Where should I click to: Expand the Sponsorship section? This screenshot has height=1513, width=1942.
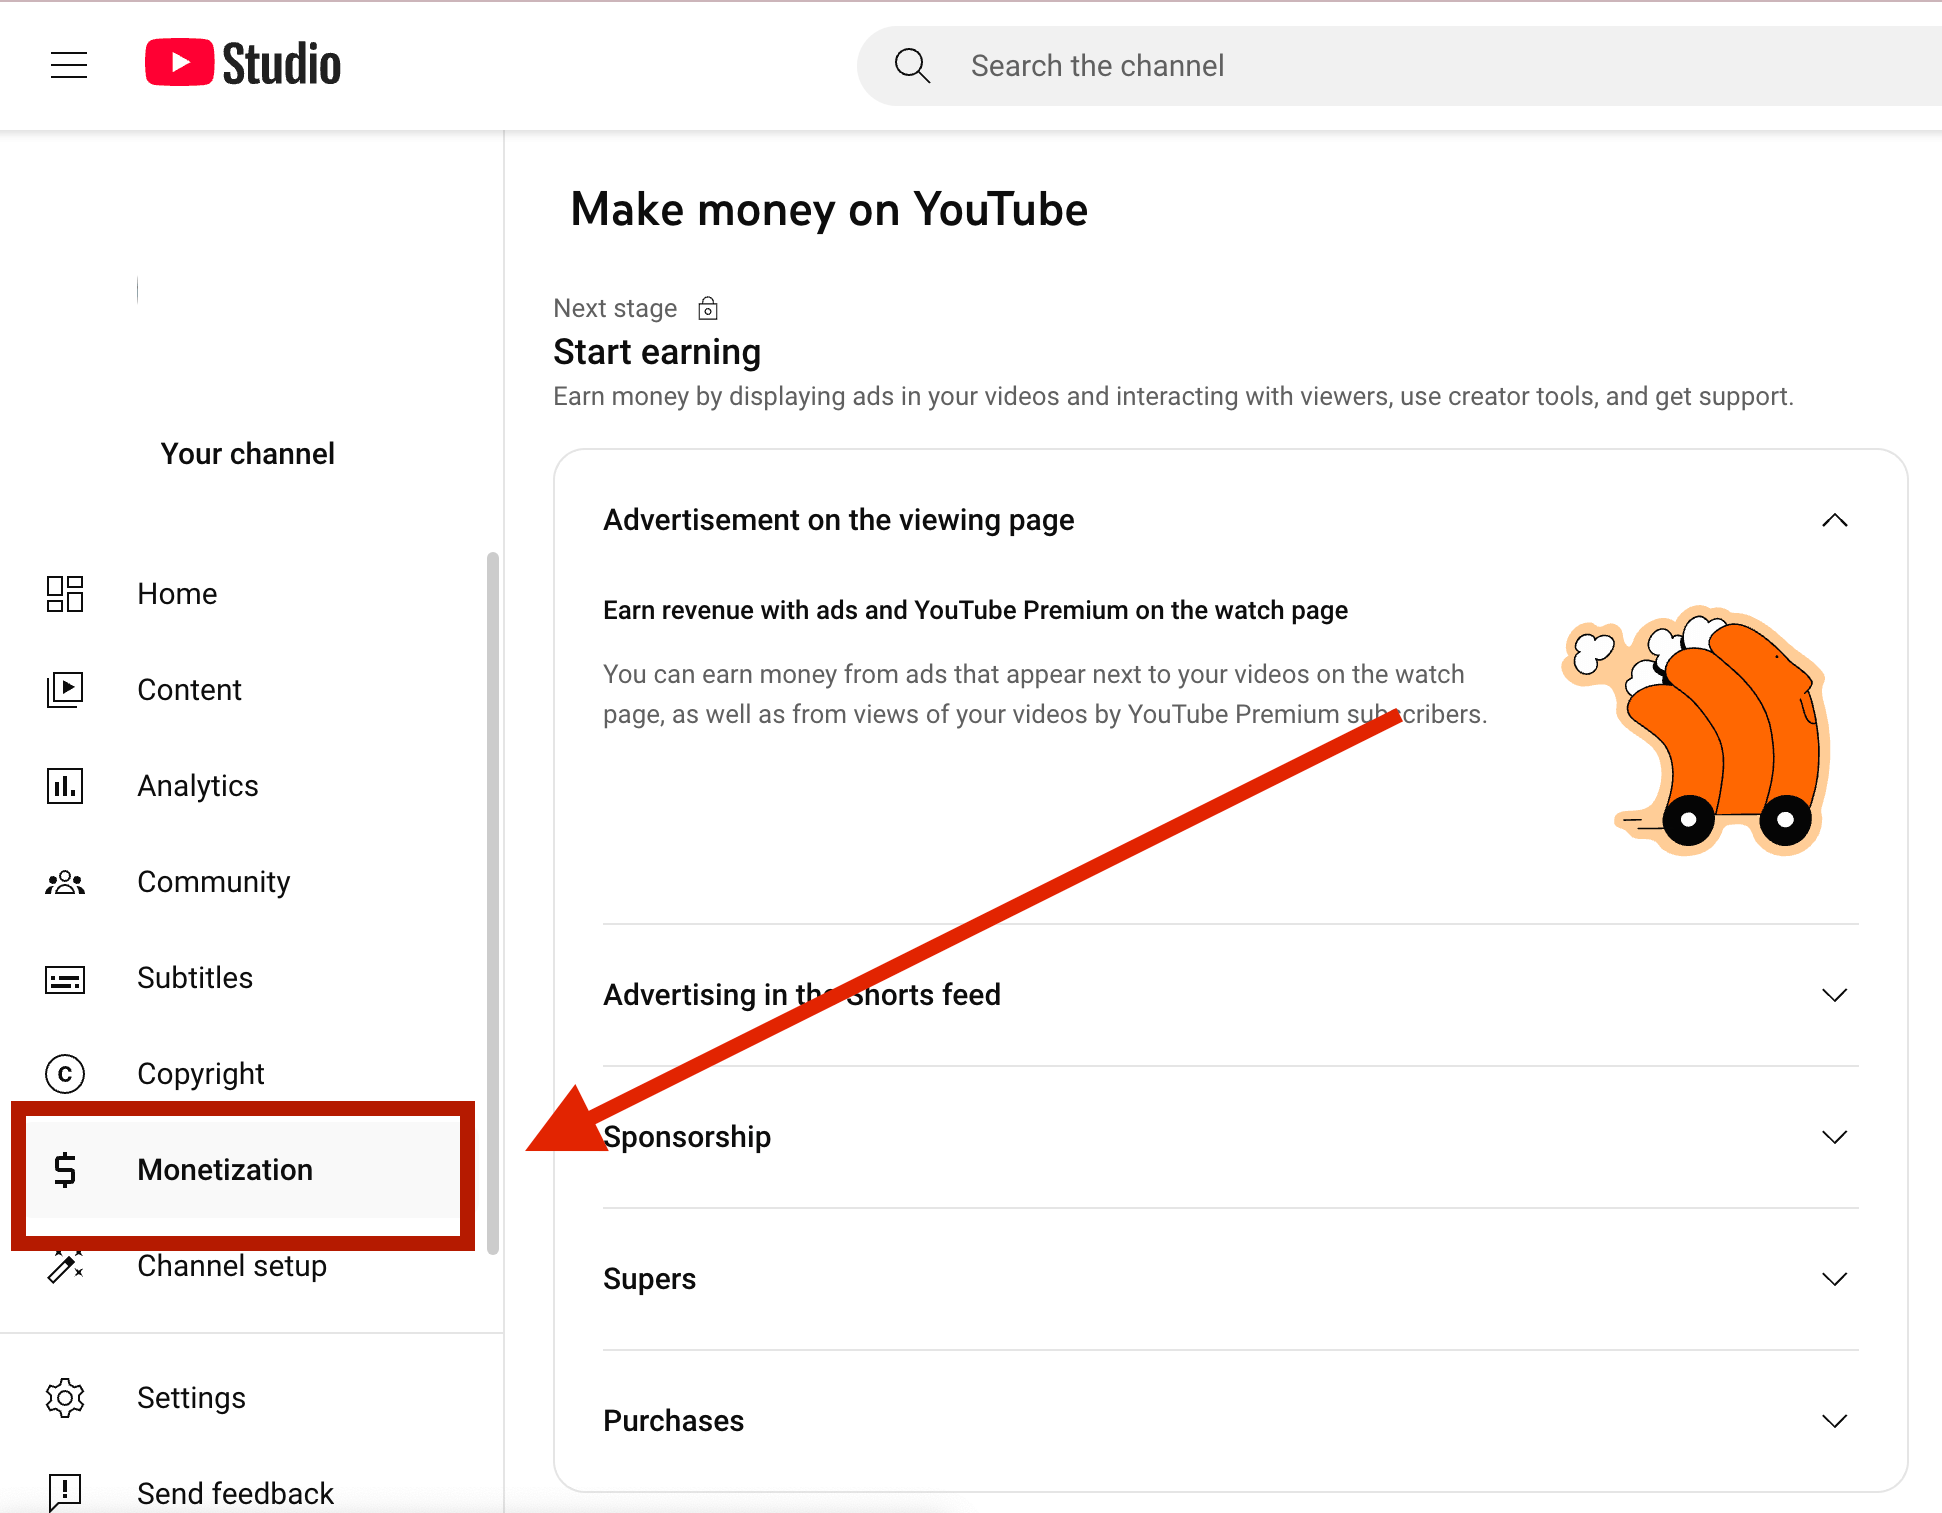click(1835, 1137)
